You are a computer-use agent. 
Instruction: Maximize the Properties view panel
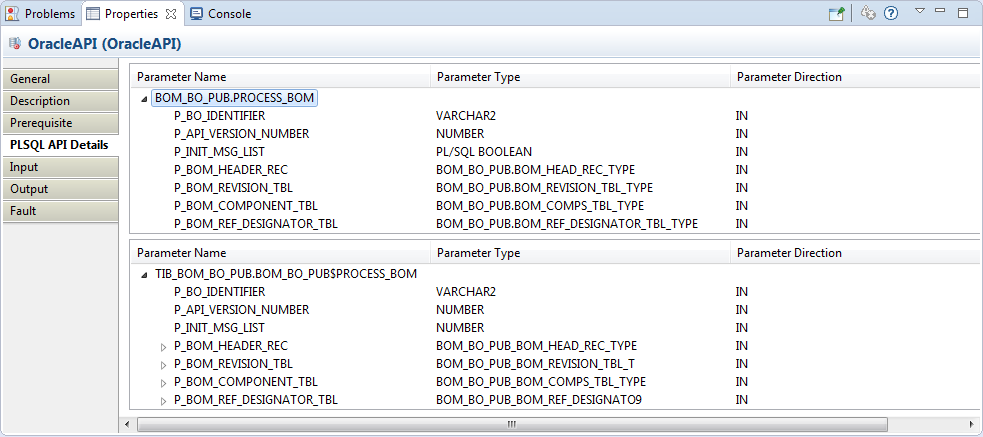963,13
